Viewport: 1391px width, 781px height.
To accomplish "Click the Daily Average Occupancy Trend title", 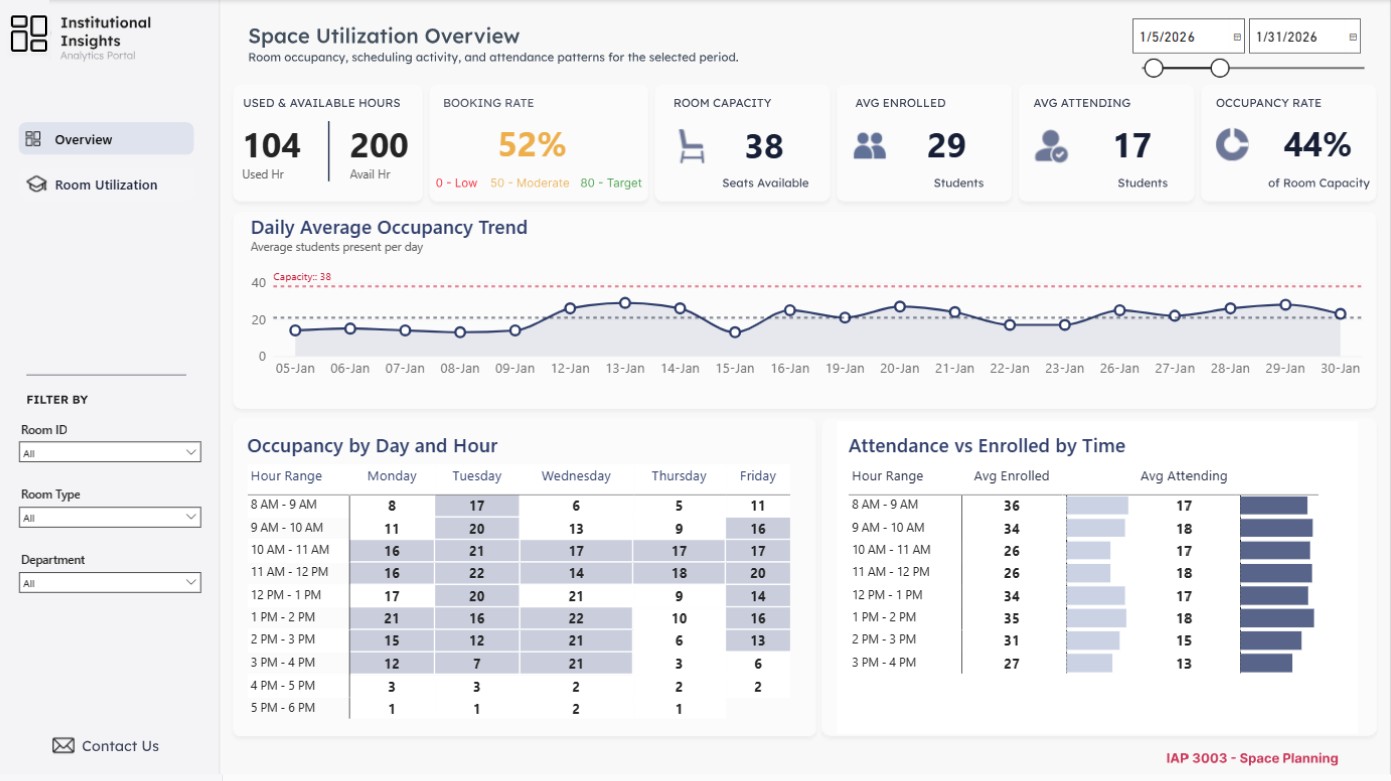I will pyautogui.click(x=389, y=227).
